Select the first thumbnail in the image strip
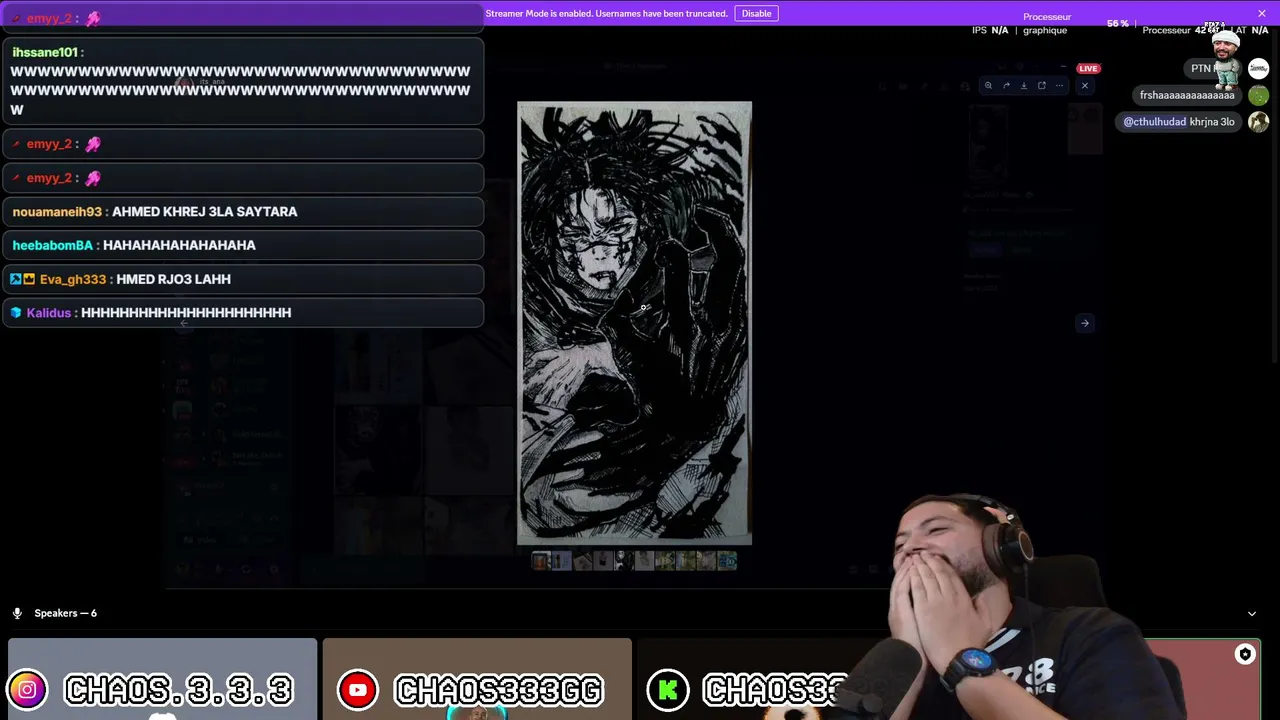 540,561
